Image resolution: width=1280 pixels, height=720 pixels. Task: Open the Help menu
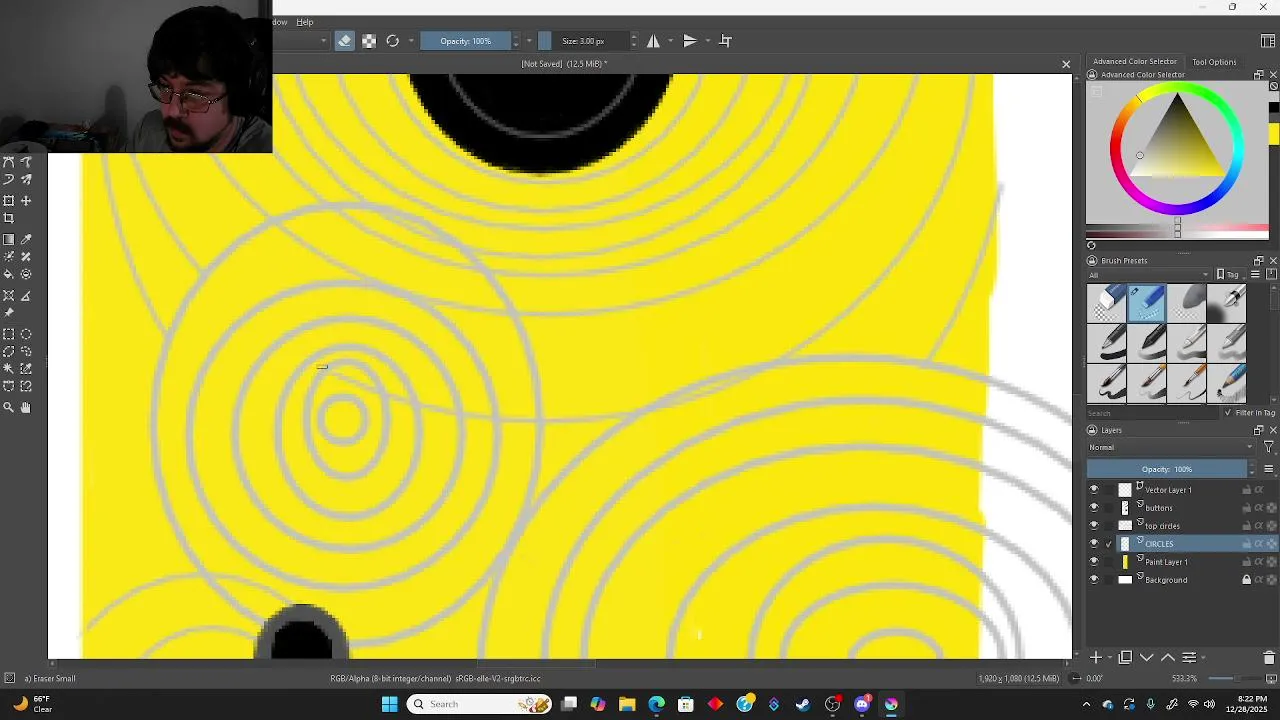(x=304, y=22)
